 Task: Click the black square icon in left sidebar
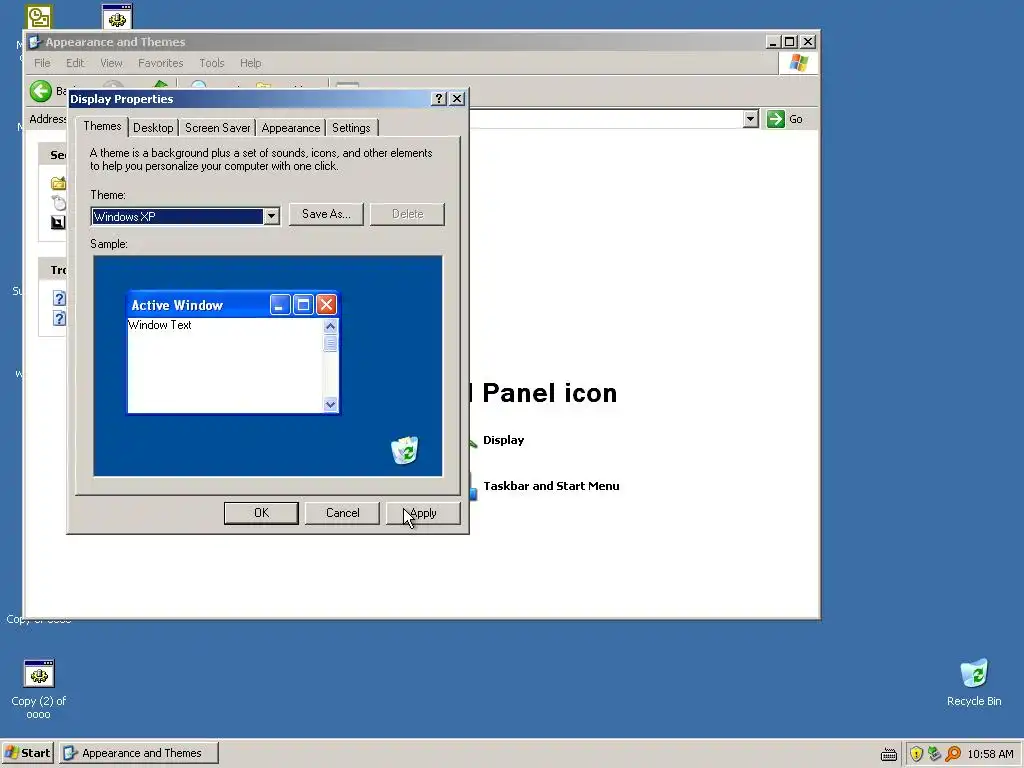click(x=58, y=223)
